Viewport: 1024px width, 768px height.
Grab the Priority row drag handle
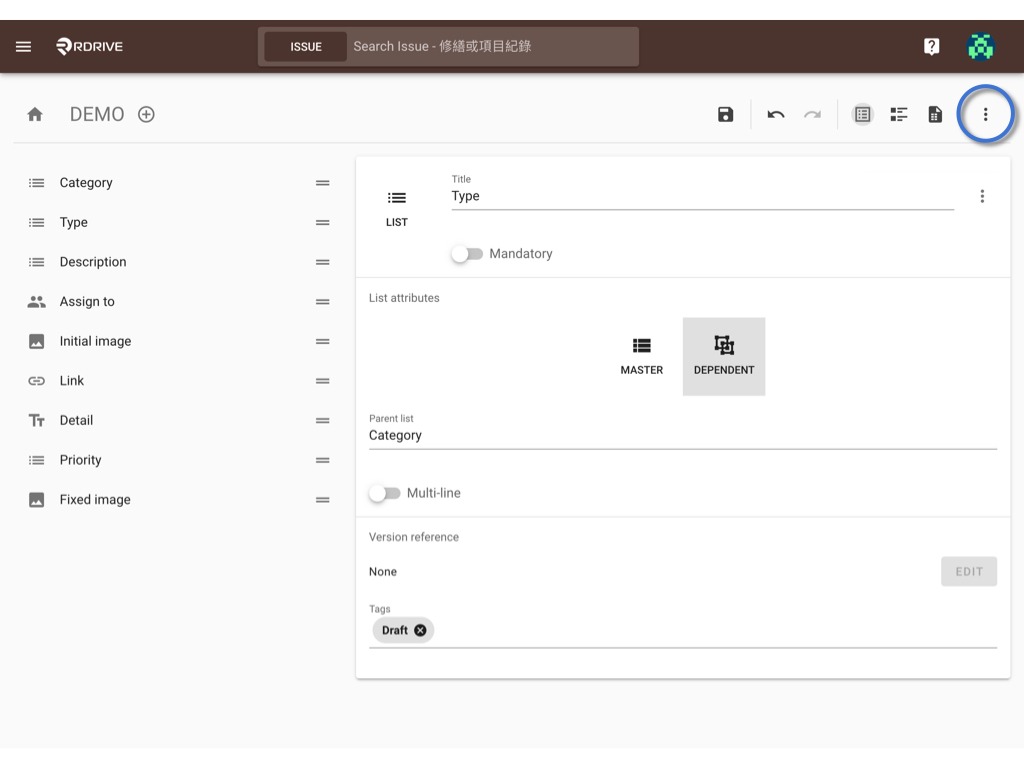323,460
